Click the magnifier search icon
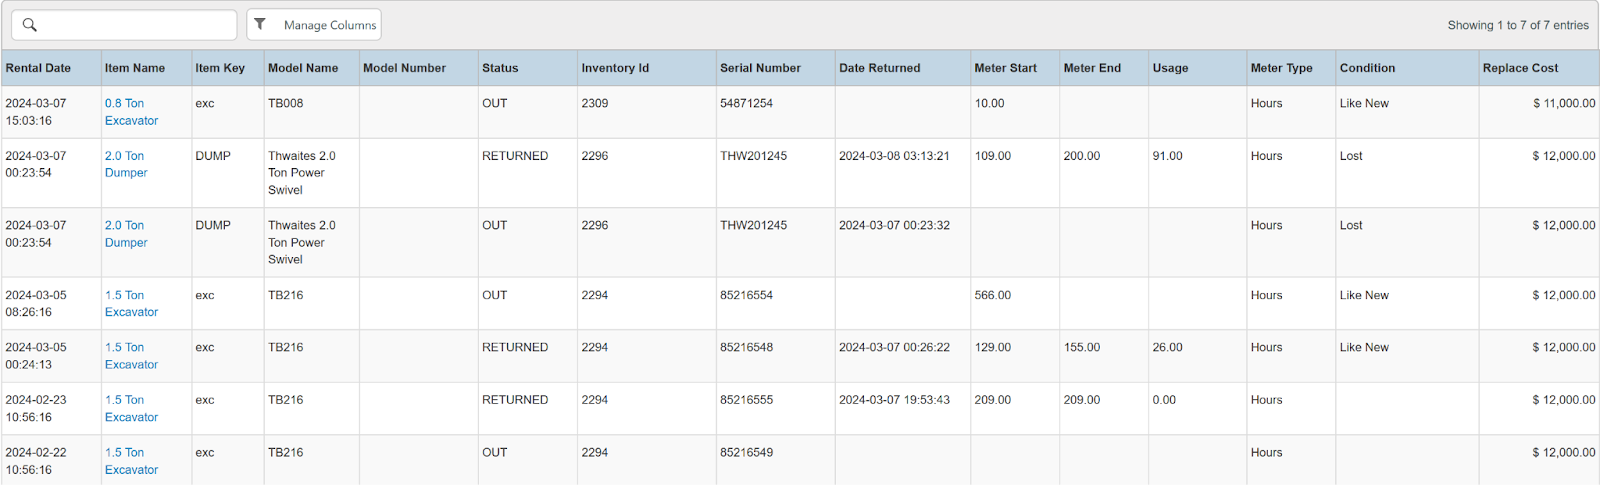Image resolution: width=1600 pixels, height=485 pixels. [x=30, y=25]
